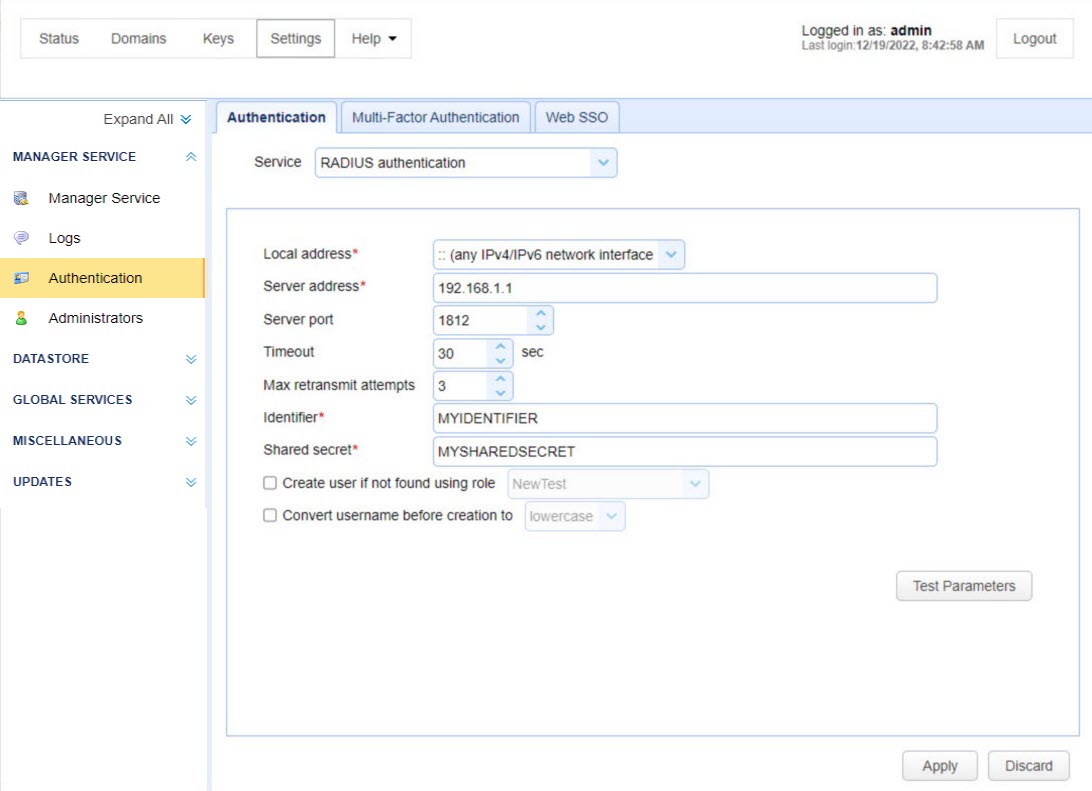Toggle Convert username before creation checkbox

270,516
